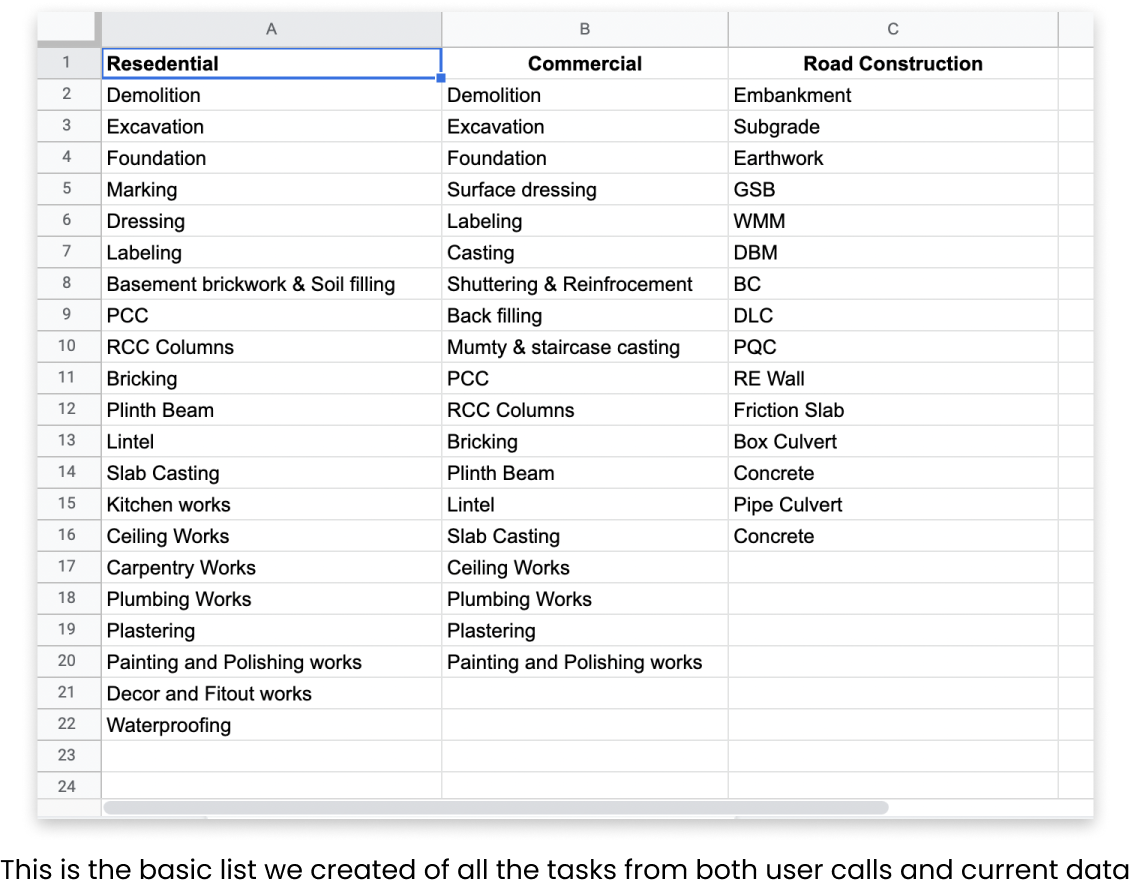Click the 'Road Construction' header cell

[892, 64]
